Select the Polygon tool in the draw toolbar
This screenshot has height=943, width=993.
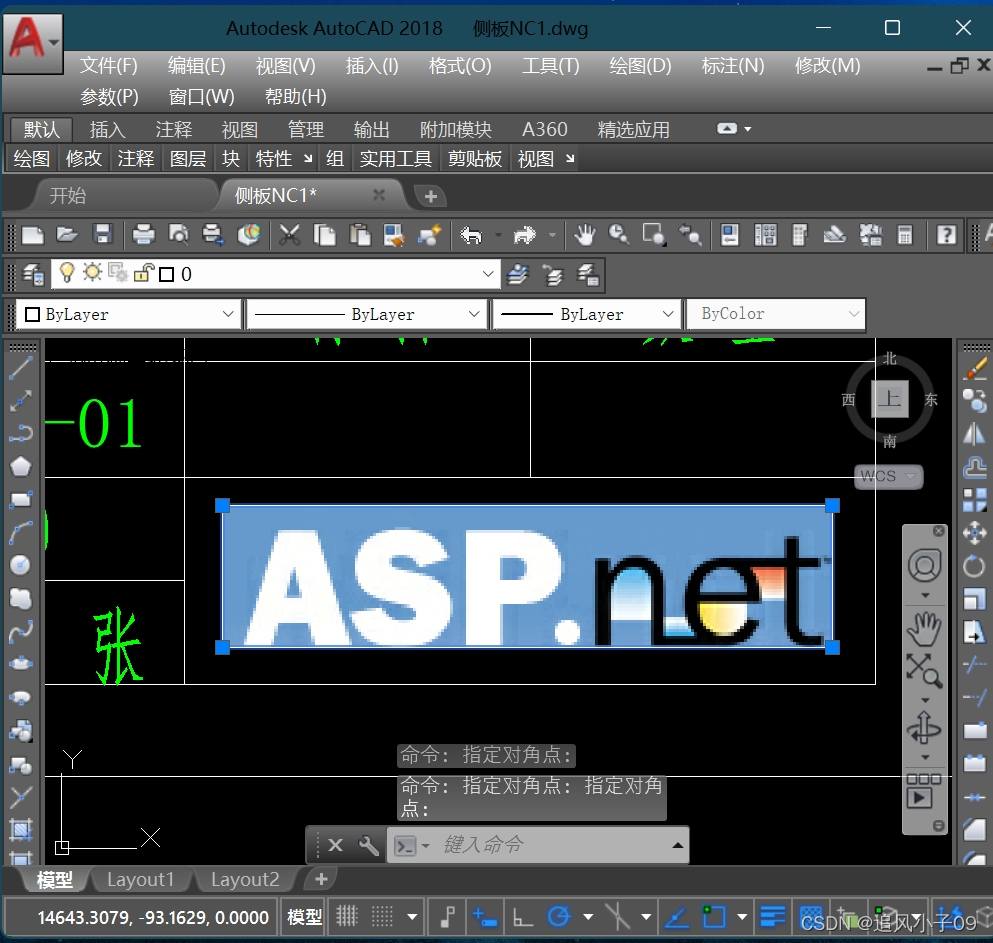click(20, 467)
